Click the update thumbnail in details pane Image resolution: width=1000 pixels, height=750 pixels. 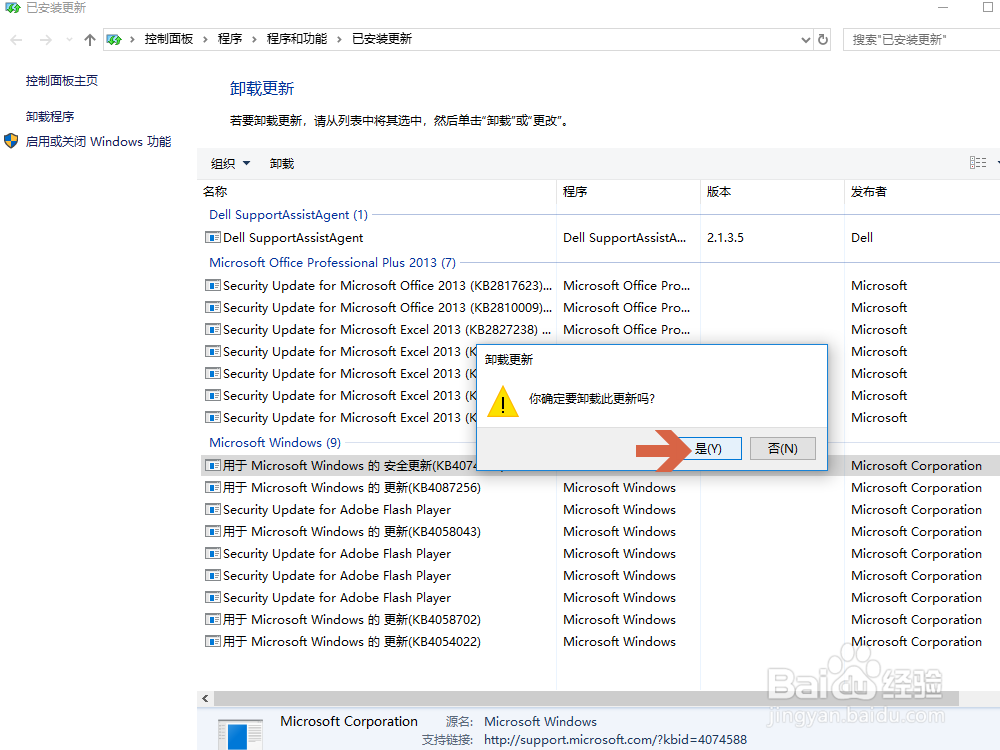click(240, 734)
